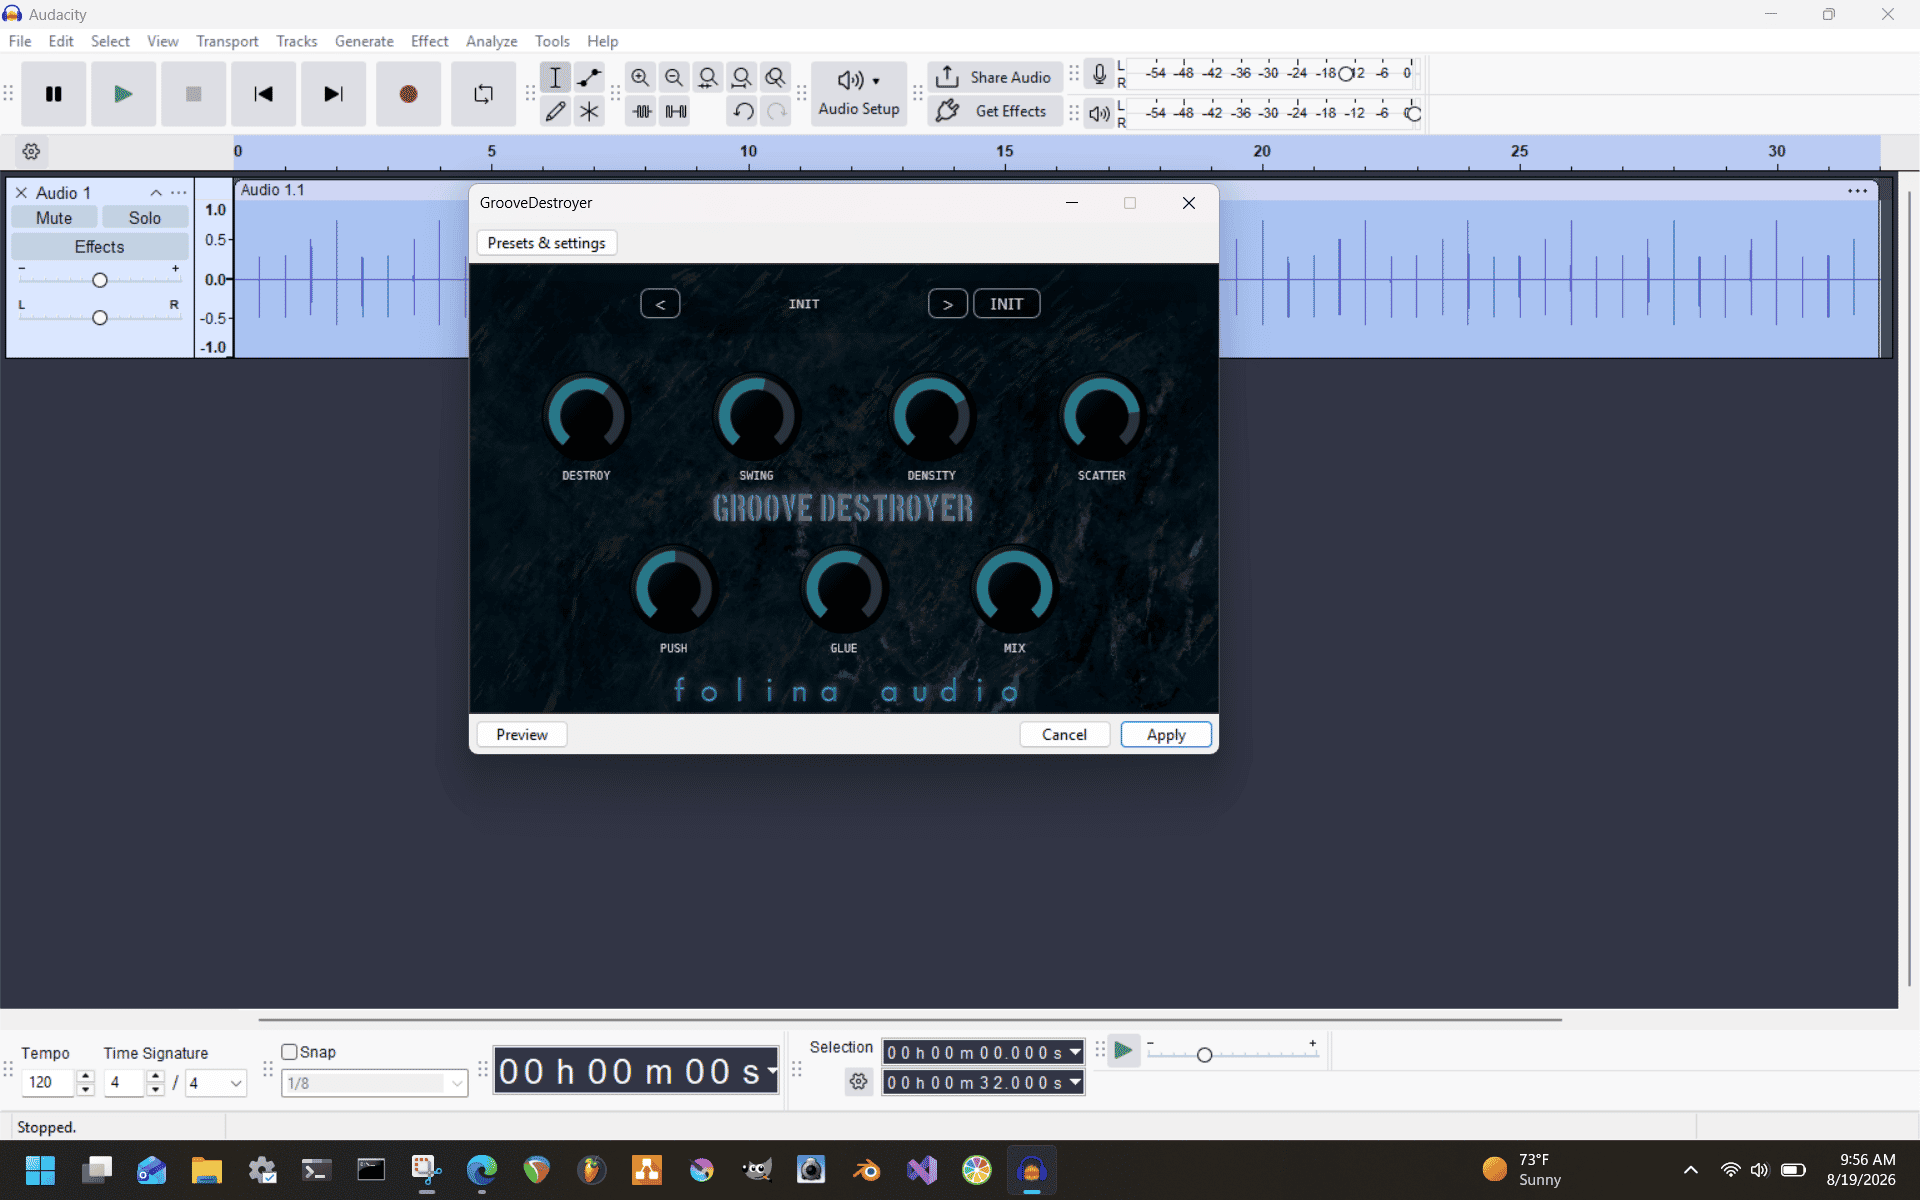Click Fit selection to width icon
1920x1200 pixels.
[708, 77]
